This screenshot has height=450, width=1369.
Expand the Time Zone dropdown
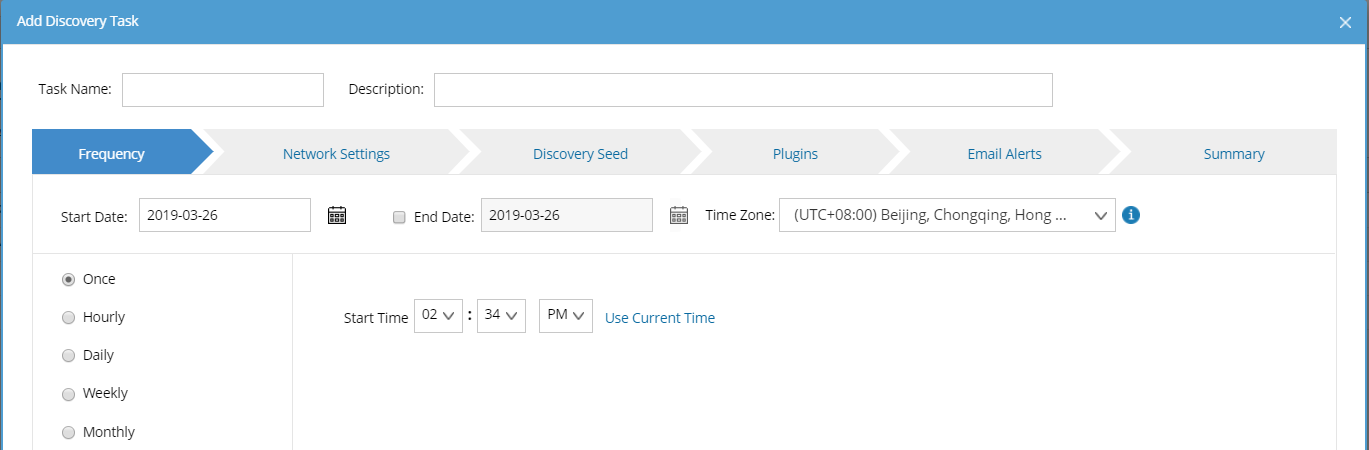pos(947,215)
